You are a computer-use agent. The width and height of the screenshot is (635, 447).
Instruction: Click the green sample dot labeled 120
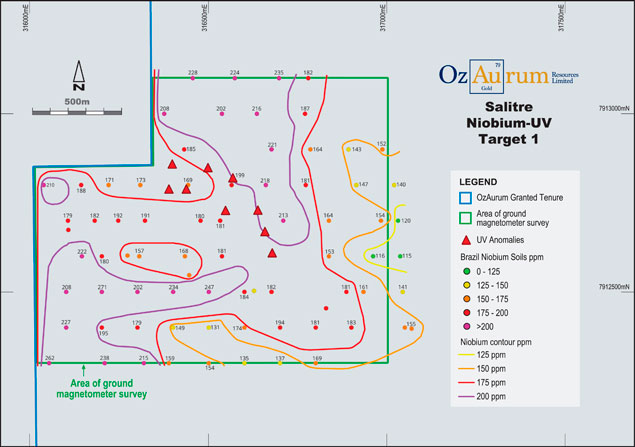398,220
